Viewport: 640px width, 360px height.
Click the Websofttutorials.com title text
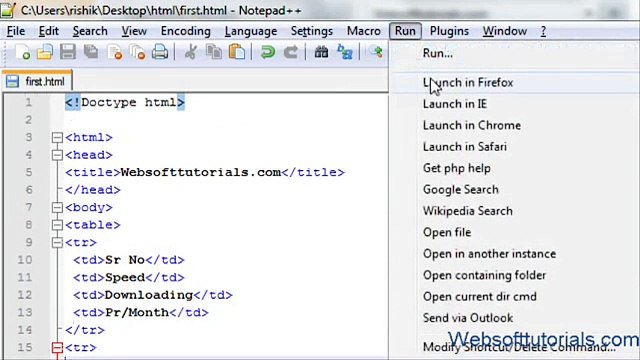pos(201,172)
